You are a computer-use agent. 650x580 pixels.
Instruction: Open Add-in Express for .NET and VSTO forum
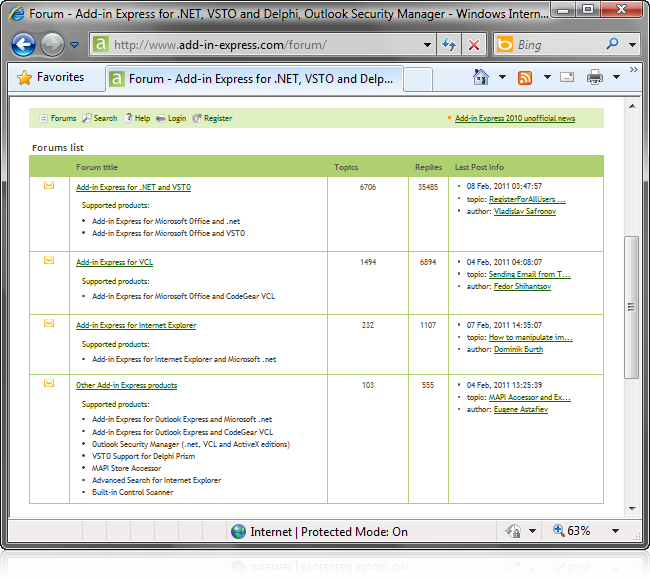pyautogui.click(x=133, y=187)
